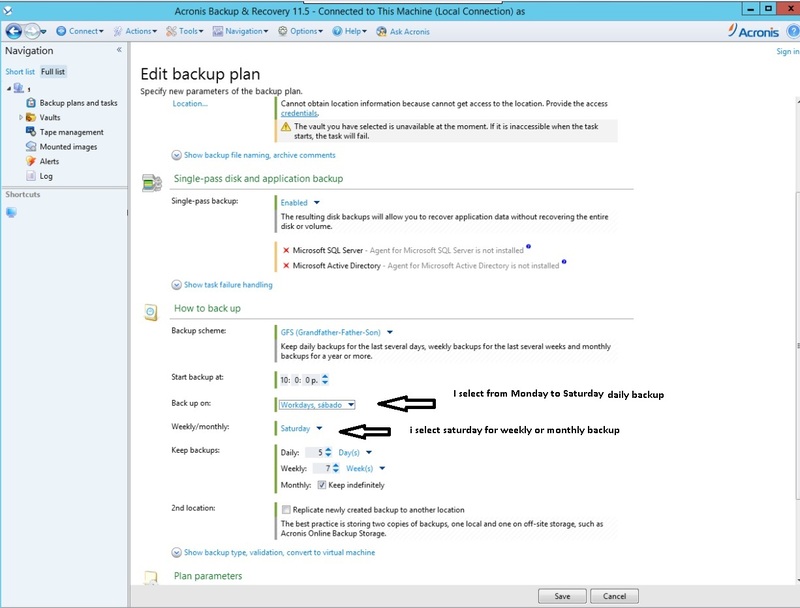Screen dimensions: 800x608
Task: Increase the Daily keep backups value
Action: pyautogui.click(x=328, y=448)
